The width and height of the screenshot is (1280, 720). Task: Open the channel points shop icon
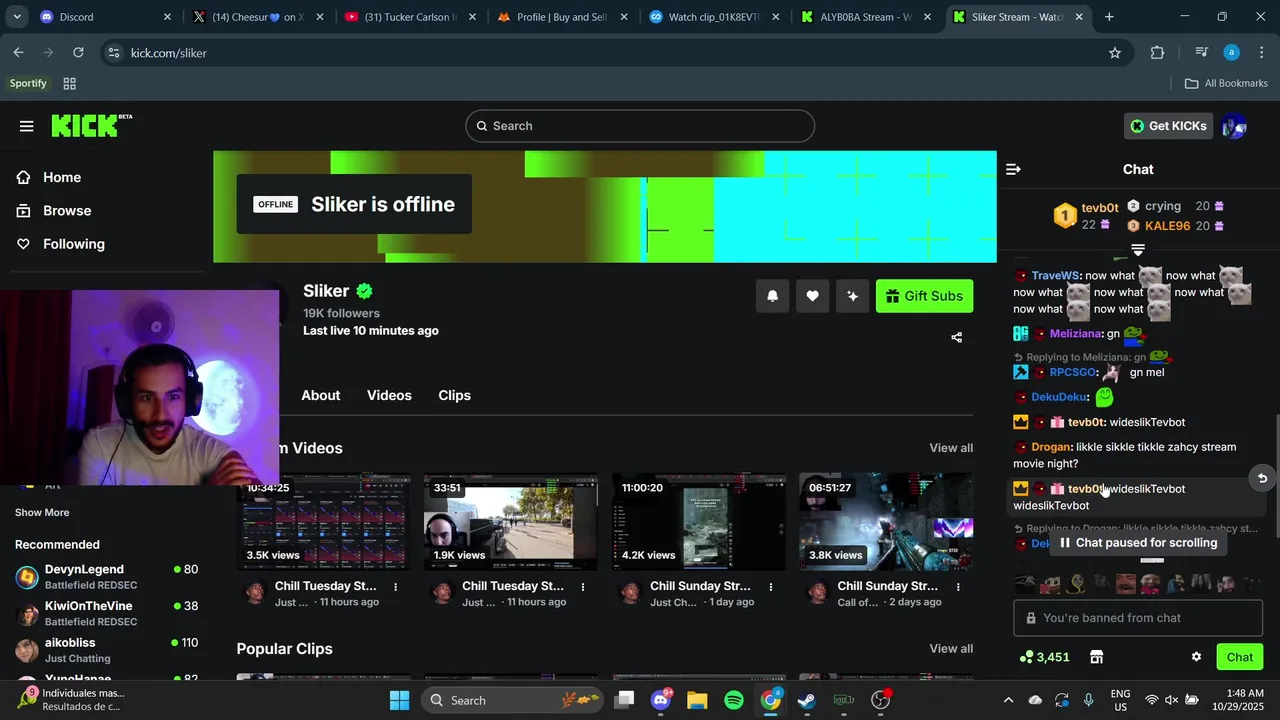tap(1096, 657)
